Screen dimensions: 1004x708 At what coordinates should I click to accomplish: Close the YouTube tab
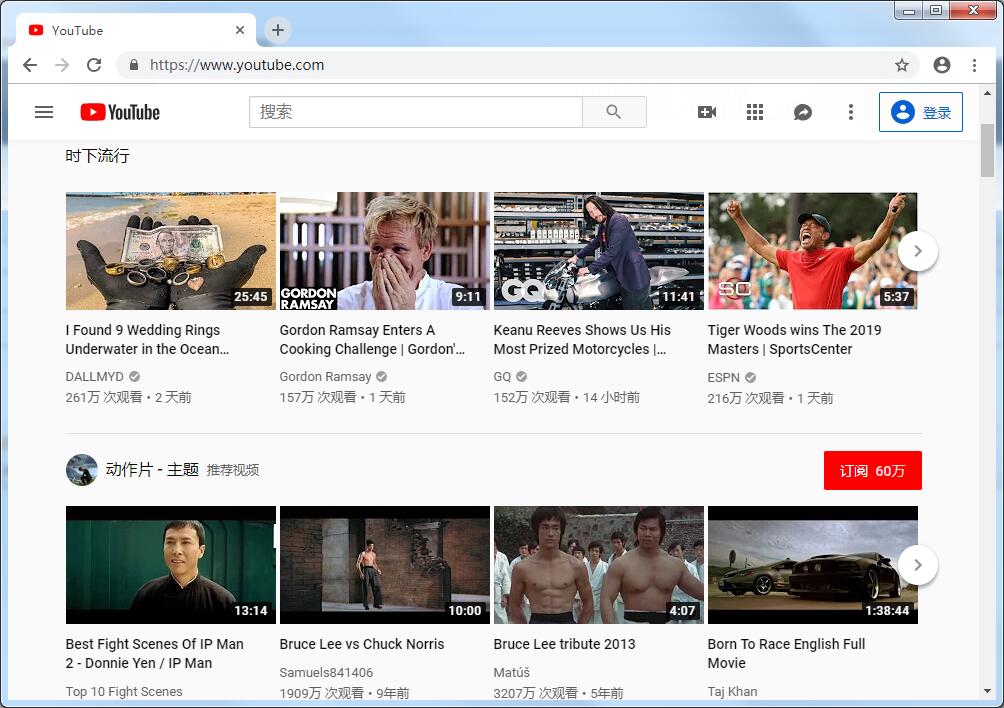(240, 30)
